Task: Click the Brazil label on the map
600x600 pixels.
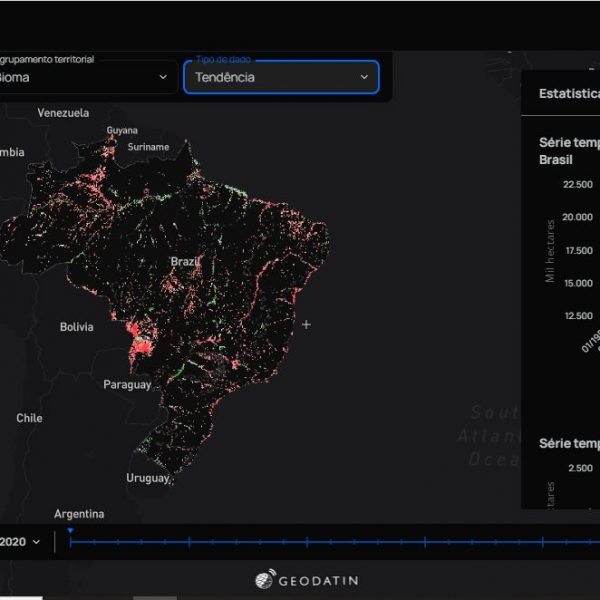Action: click(184, 261)
